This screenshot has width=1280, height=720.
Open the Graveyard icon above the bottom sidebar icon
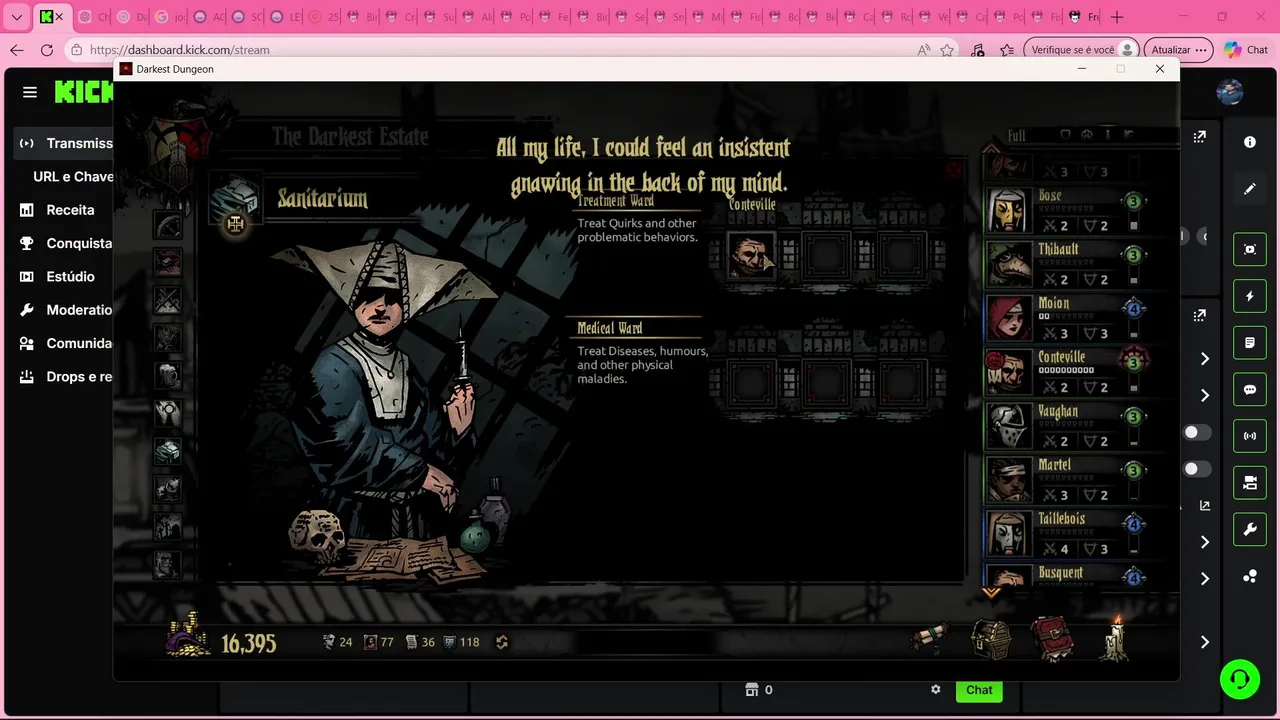click(168, 527)
